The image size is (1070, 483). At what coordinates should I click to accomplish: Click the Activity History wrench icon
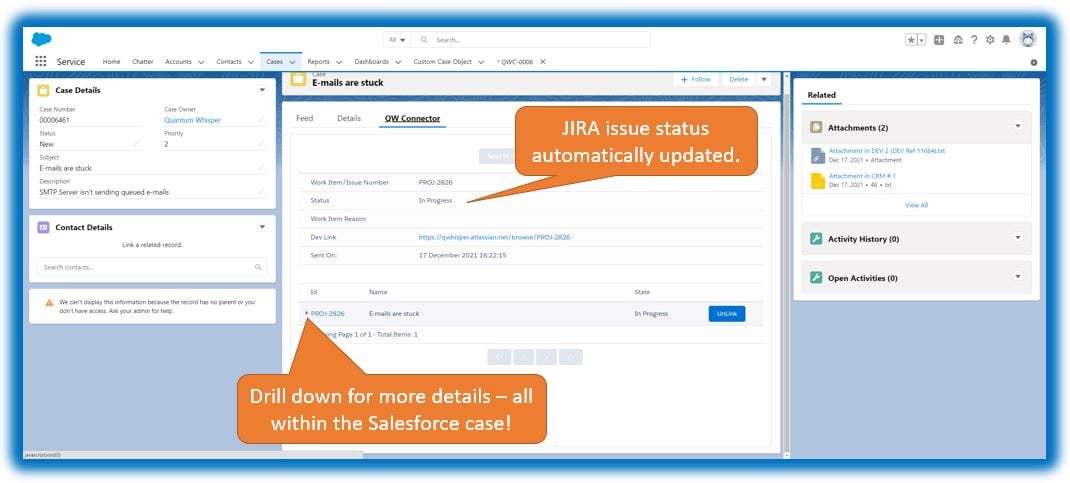click(x=816, y=239)
